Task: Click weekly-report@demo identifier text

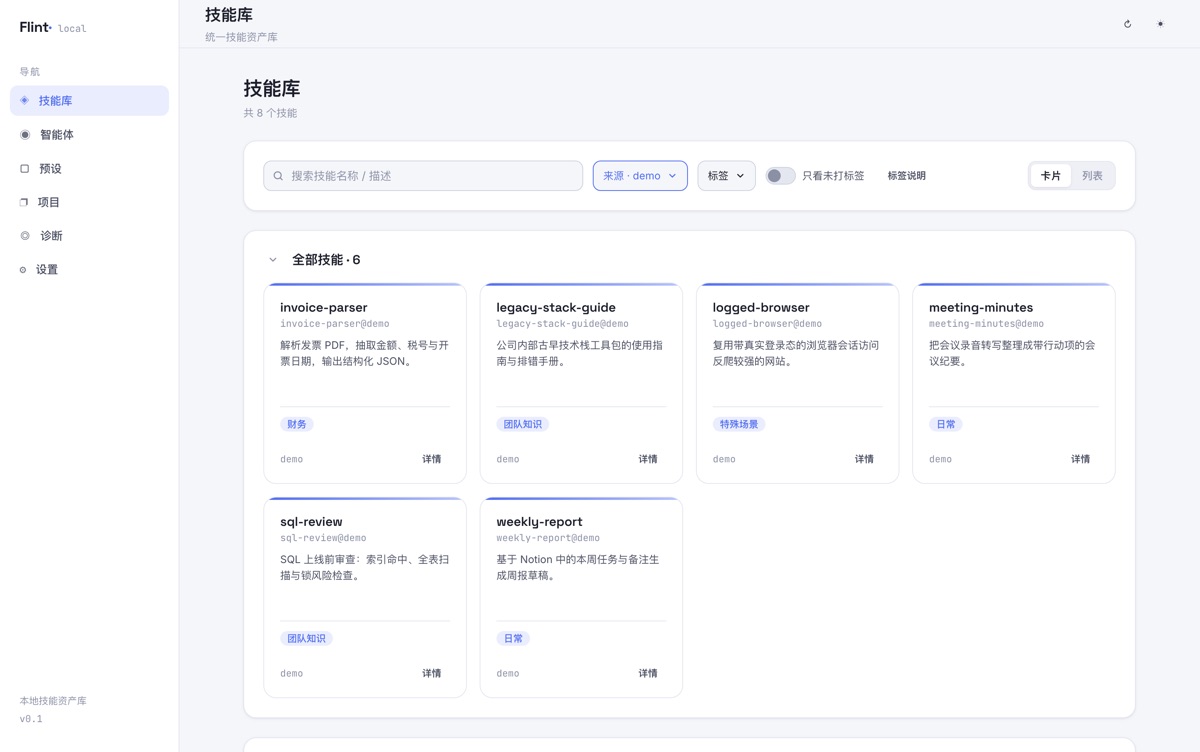Action: coord(548,538)
